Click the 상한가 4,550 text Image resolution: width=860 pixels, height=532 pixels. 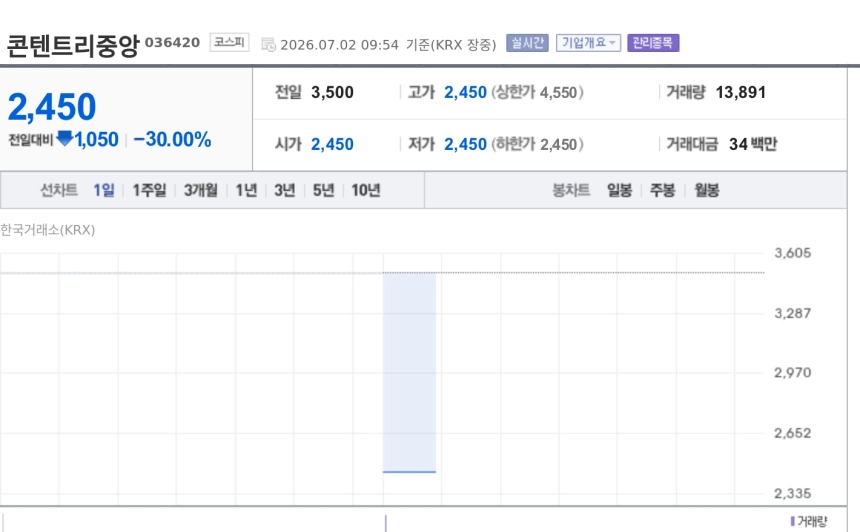coord(537,92)
